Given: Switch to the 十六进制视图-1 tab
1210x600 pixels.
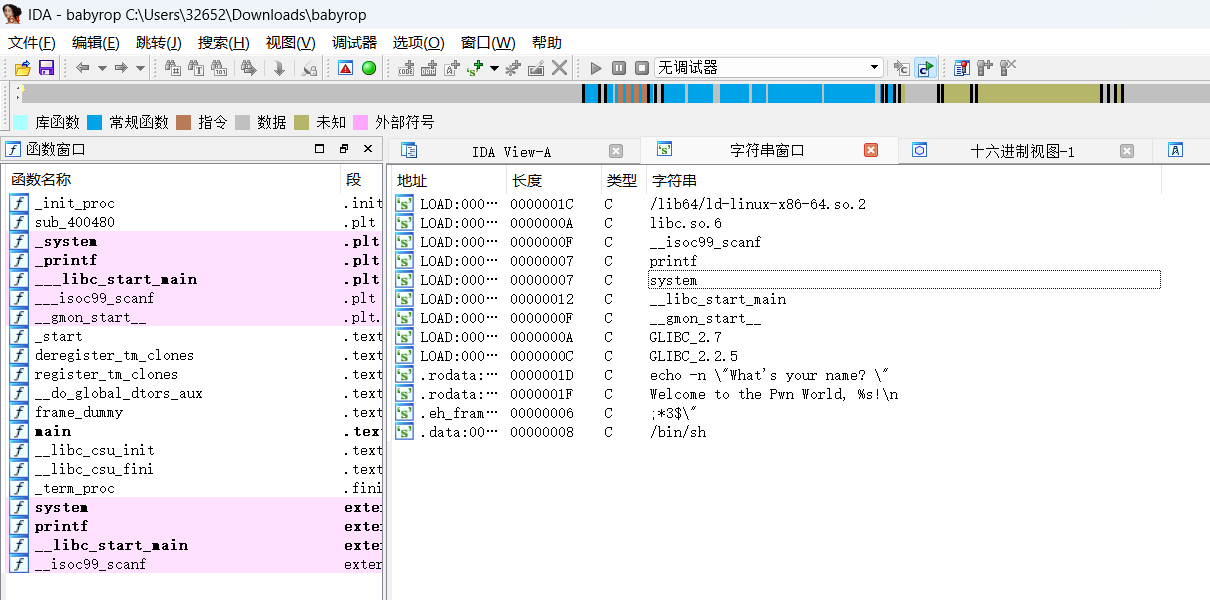Looking at the screenshot, I should 1022,151.
